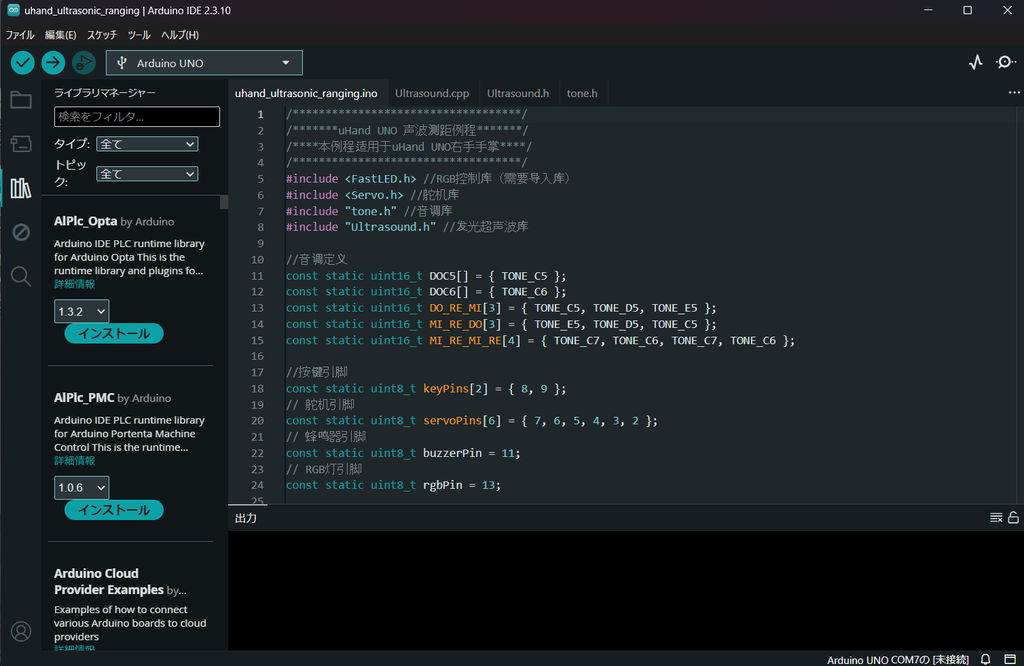The height and width of the screenshot is (666, 1024).
Task: Click the library search filter field
Action: coord(137,117)
